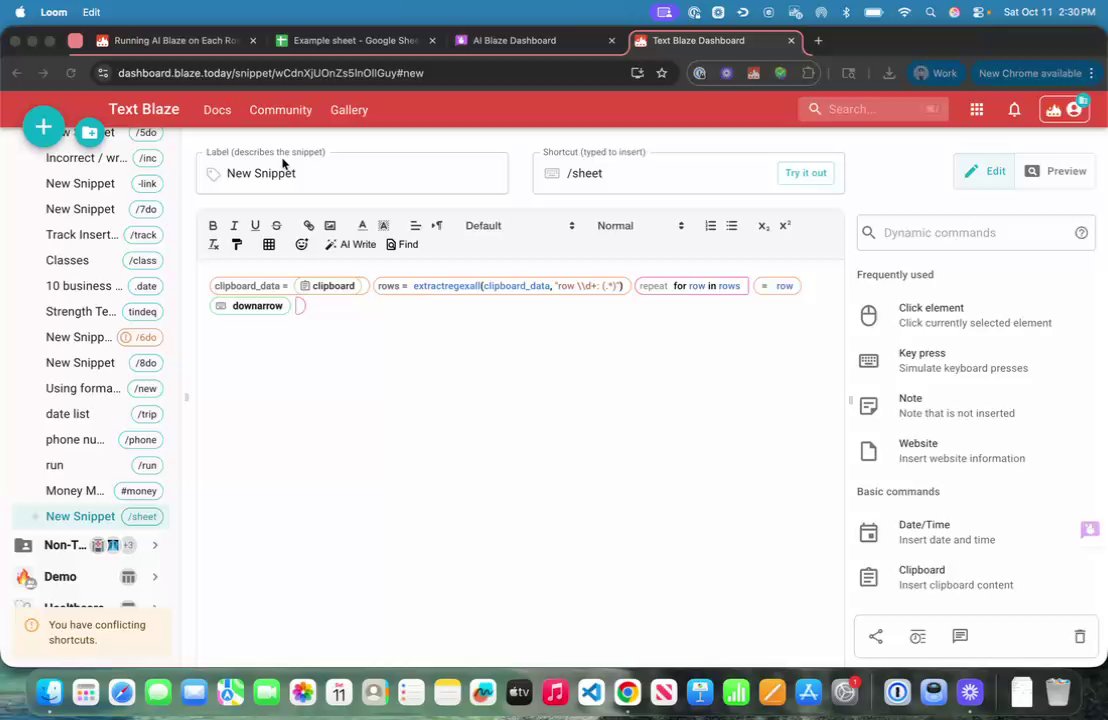Click the Try it out button

pos(806,173)
